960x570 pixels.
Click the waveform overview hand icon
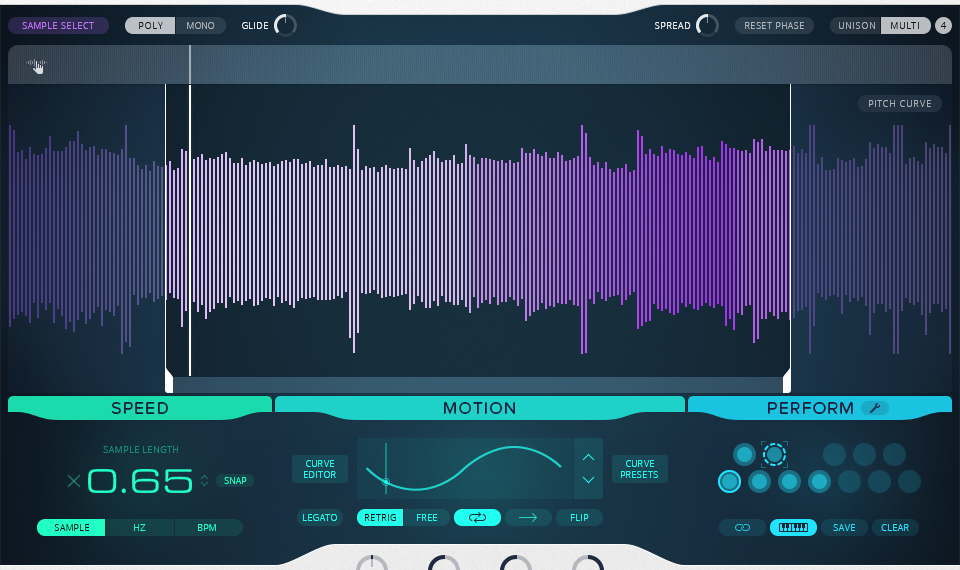pos(37,66)
